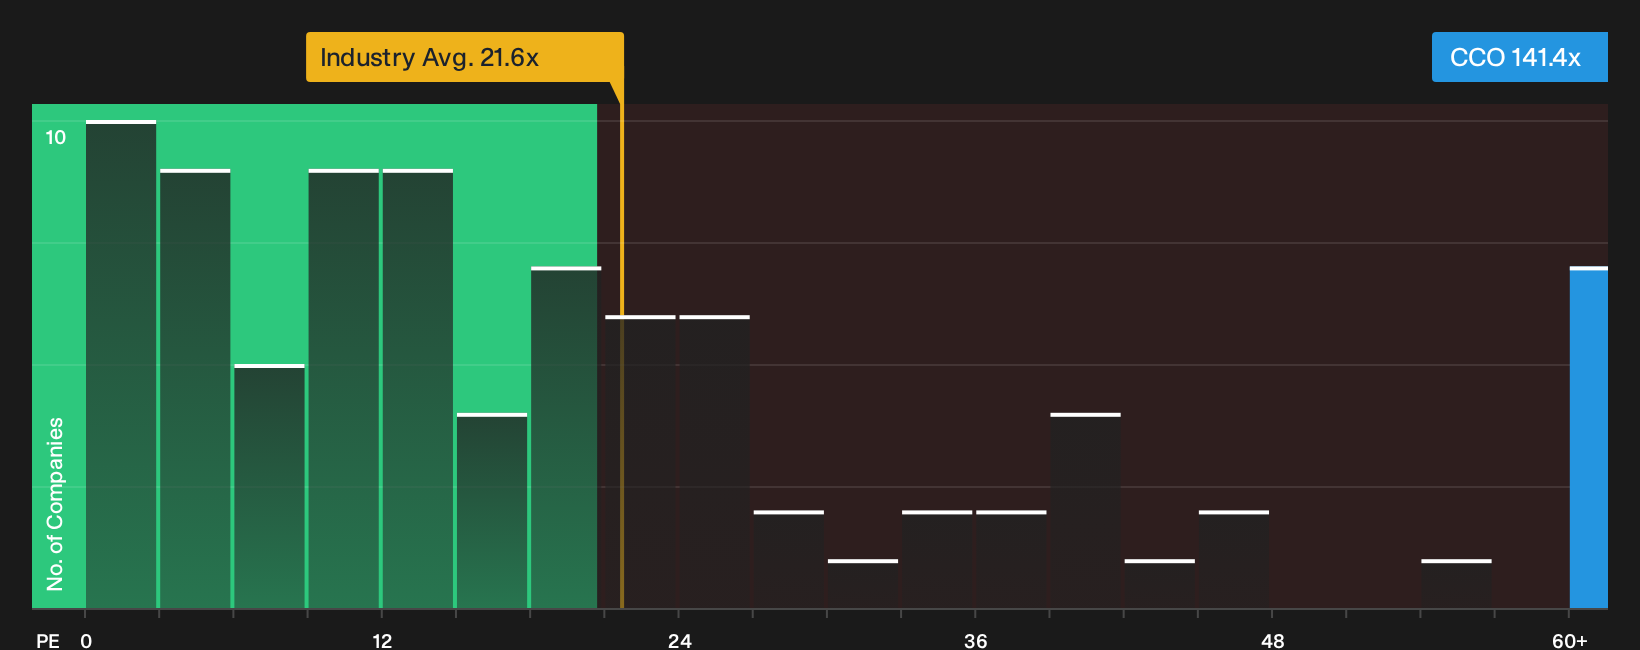Click the x-axis tick label '0'

pyautogui.click(x=86, y=641)
